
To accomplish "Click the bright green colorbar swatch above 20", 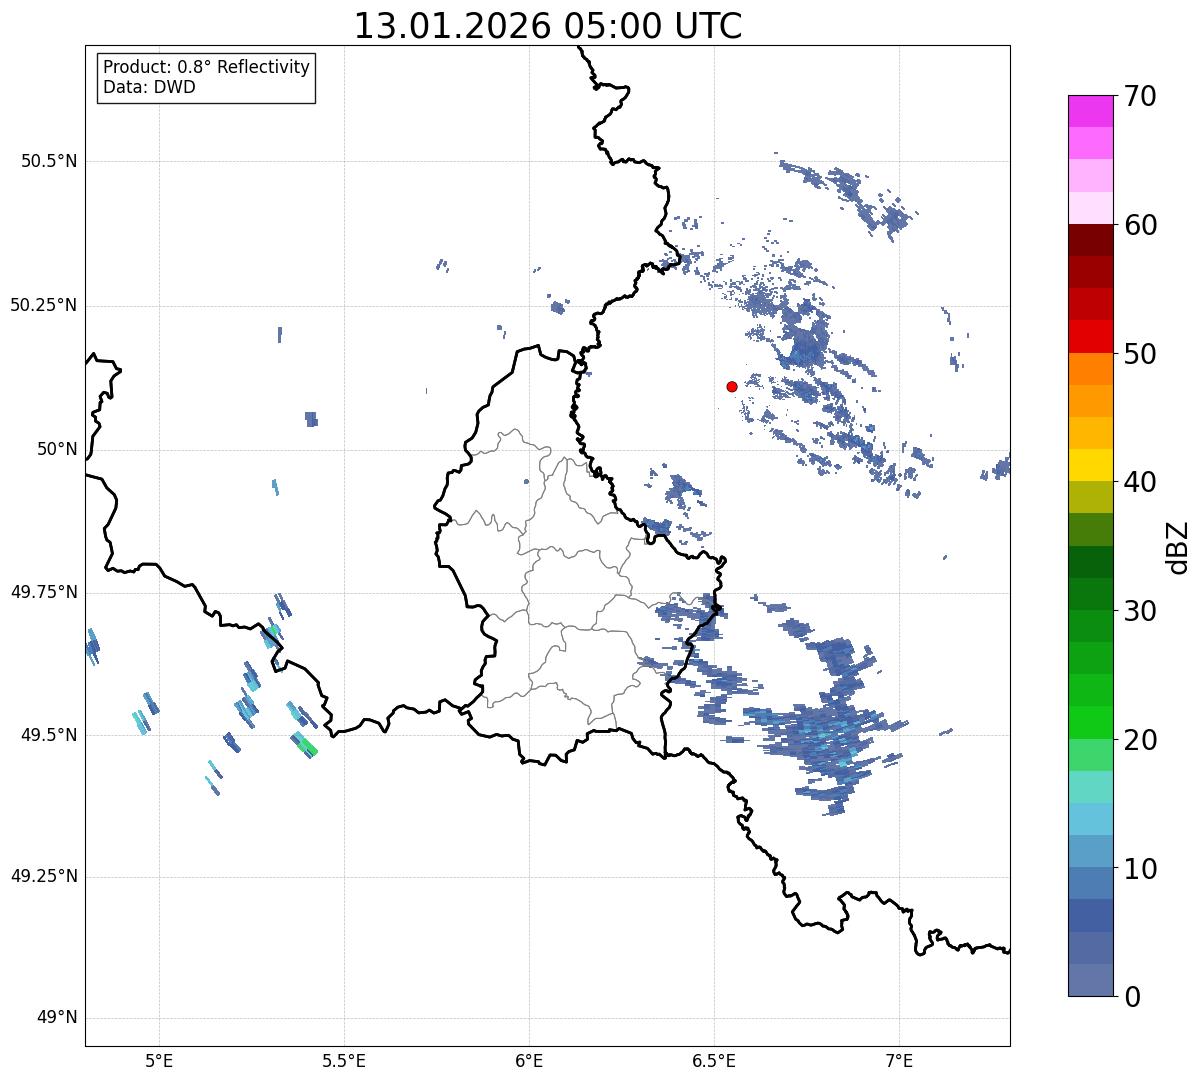I will coord(1090,722).
